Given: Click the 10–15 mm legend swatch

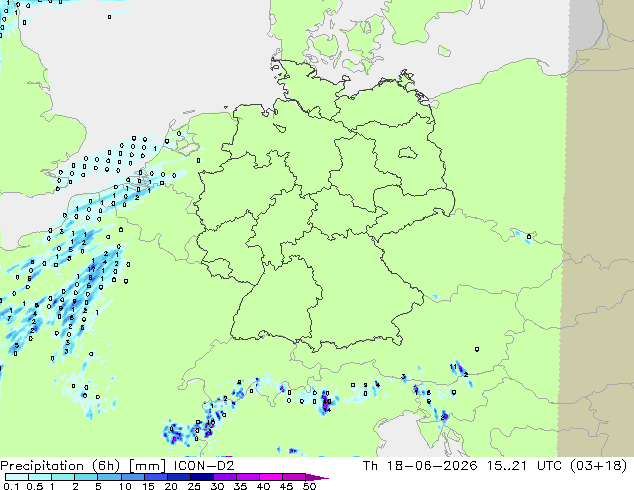Looking at the screenshot, I should (x=132, y=477).
